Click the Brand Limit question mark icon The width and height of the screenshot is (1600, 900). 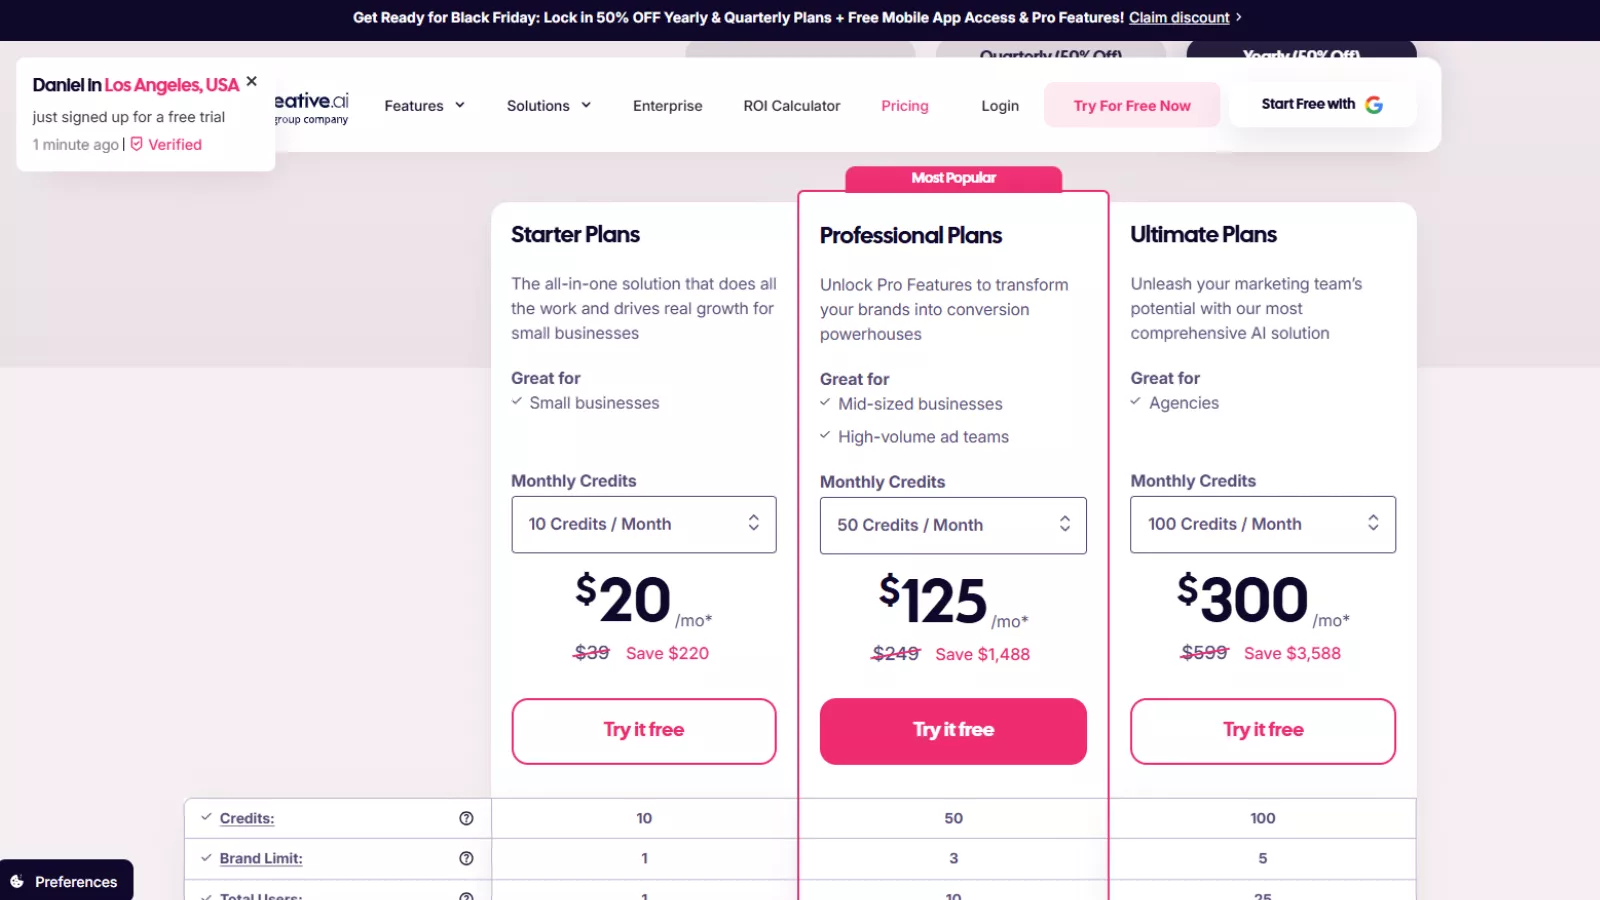click(466, 857)
